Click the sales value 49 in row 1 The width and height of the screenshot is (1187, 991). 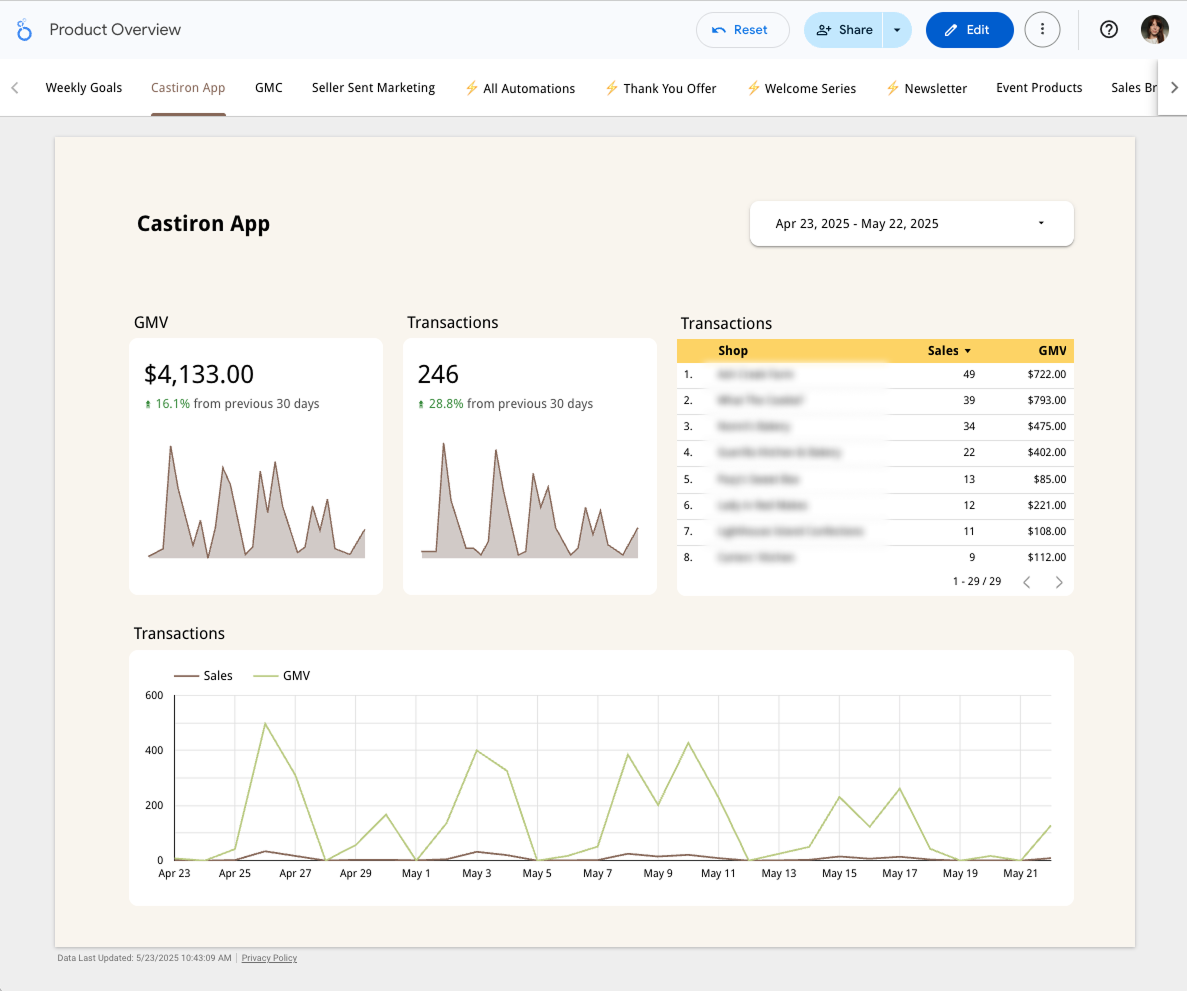969,374
